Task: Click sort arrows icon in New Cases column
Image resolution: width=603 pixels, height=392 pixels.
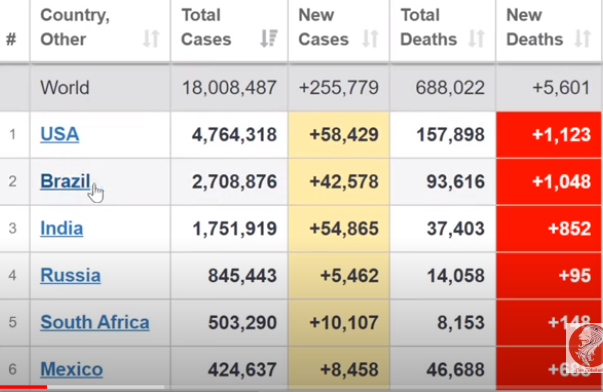Action: (x=370, y=39)
